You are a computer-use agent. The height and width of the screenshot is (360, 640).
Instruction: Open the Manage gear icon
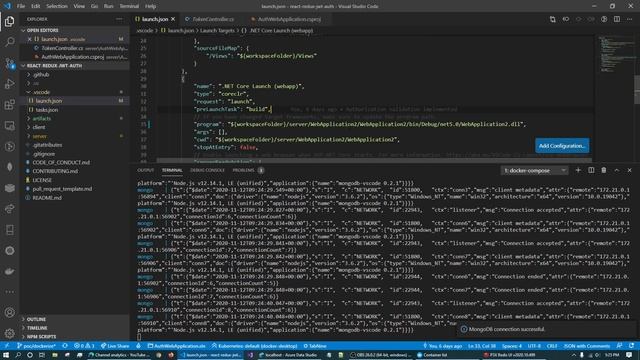(9, 333)
